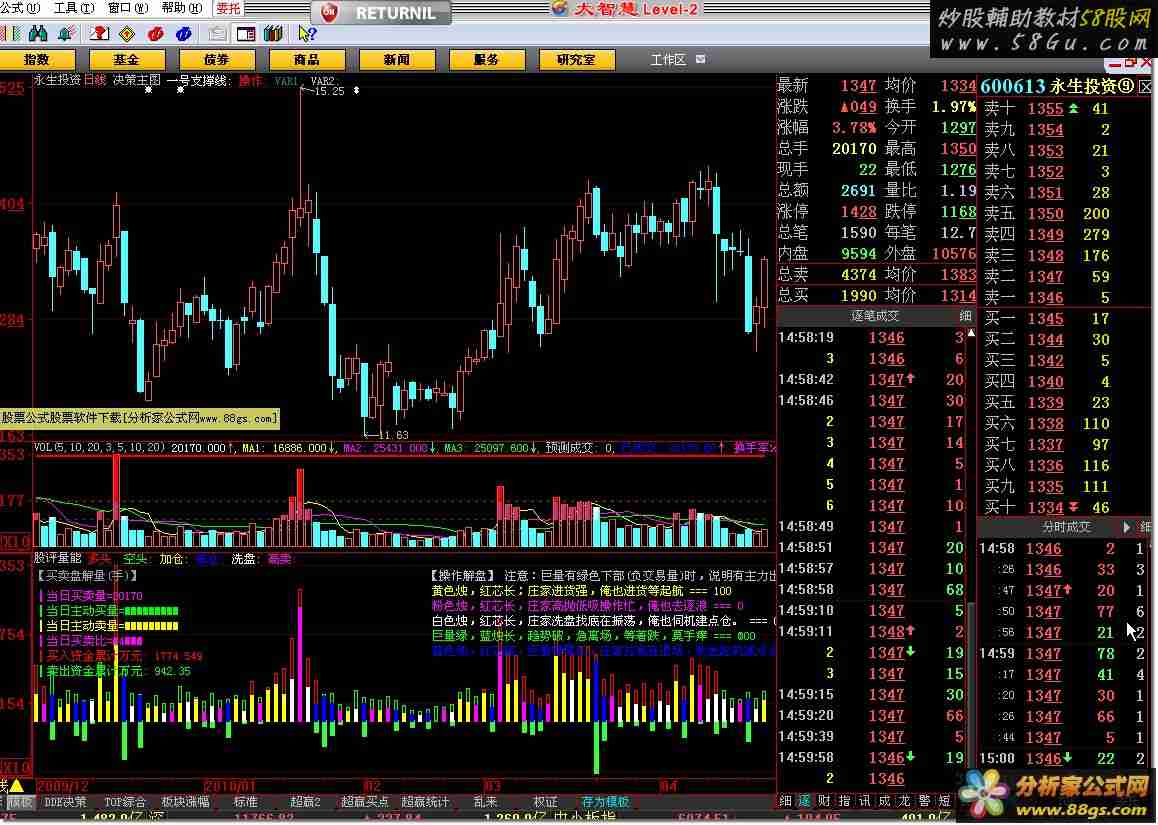1158x825 pixels.
Task: Switch to the DDE决策 tab
Action: pyautogui.click(x=66, y=802)
